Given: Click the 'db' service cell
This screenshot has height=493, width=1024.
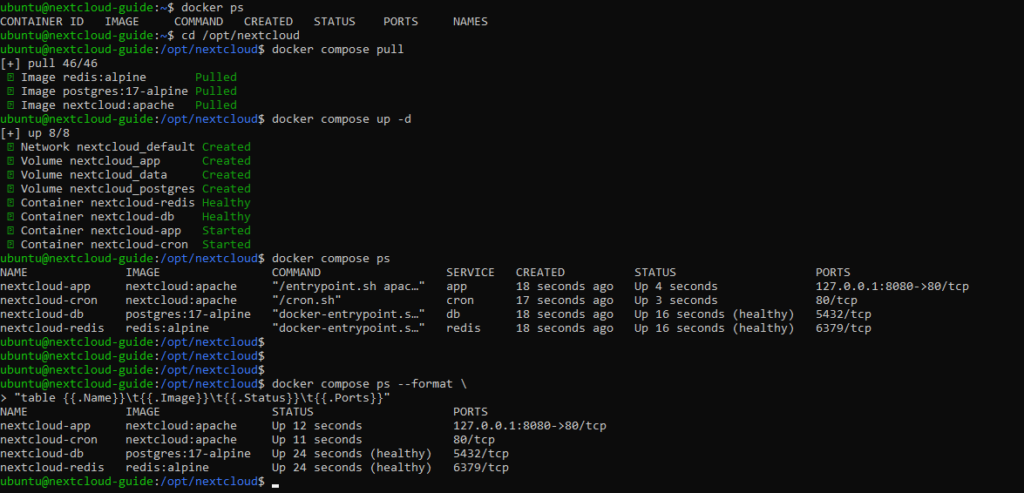Looking at the screenshot, I should point(453,315).
